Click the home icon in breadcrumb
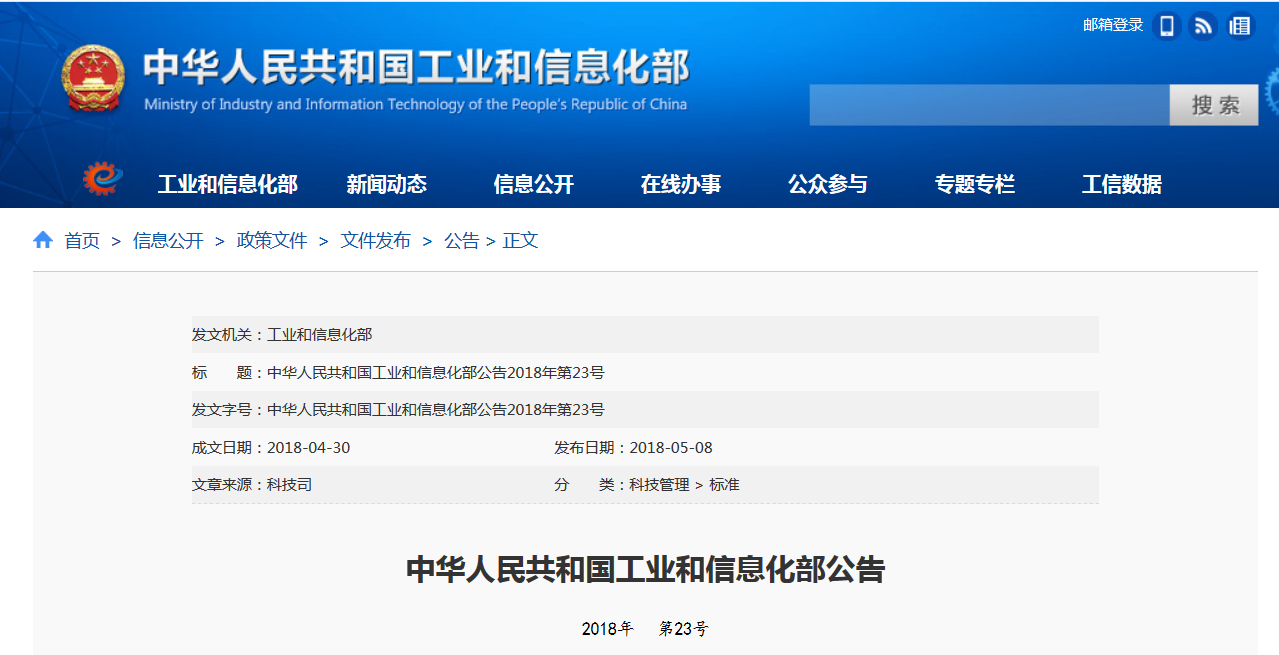This screenshot has height=655, width=1279. click(43, 240)
